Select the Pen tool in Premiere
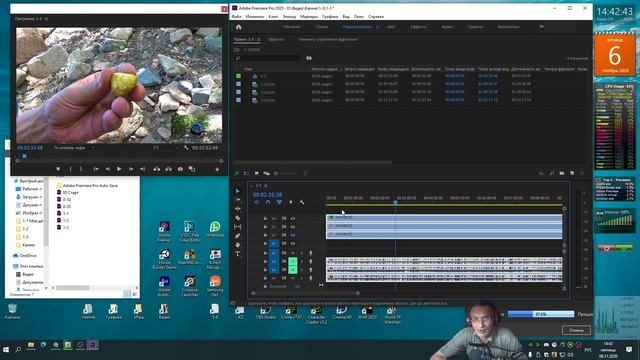Viewport: 640px width, 360px height. point(238,236)
